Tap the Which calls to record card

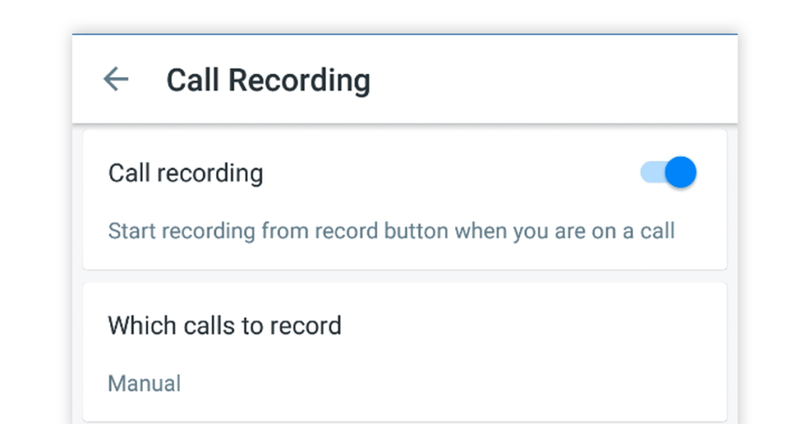click(x=450, y=350)
